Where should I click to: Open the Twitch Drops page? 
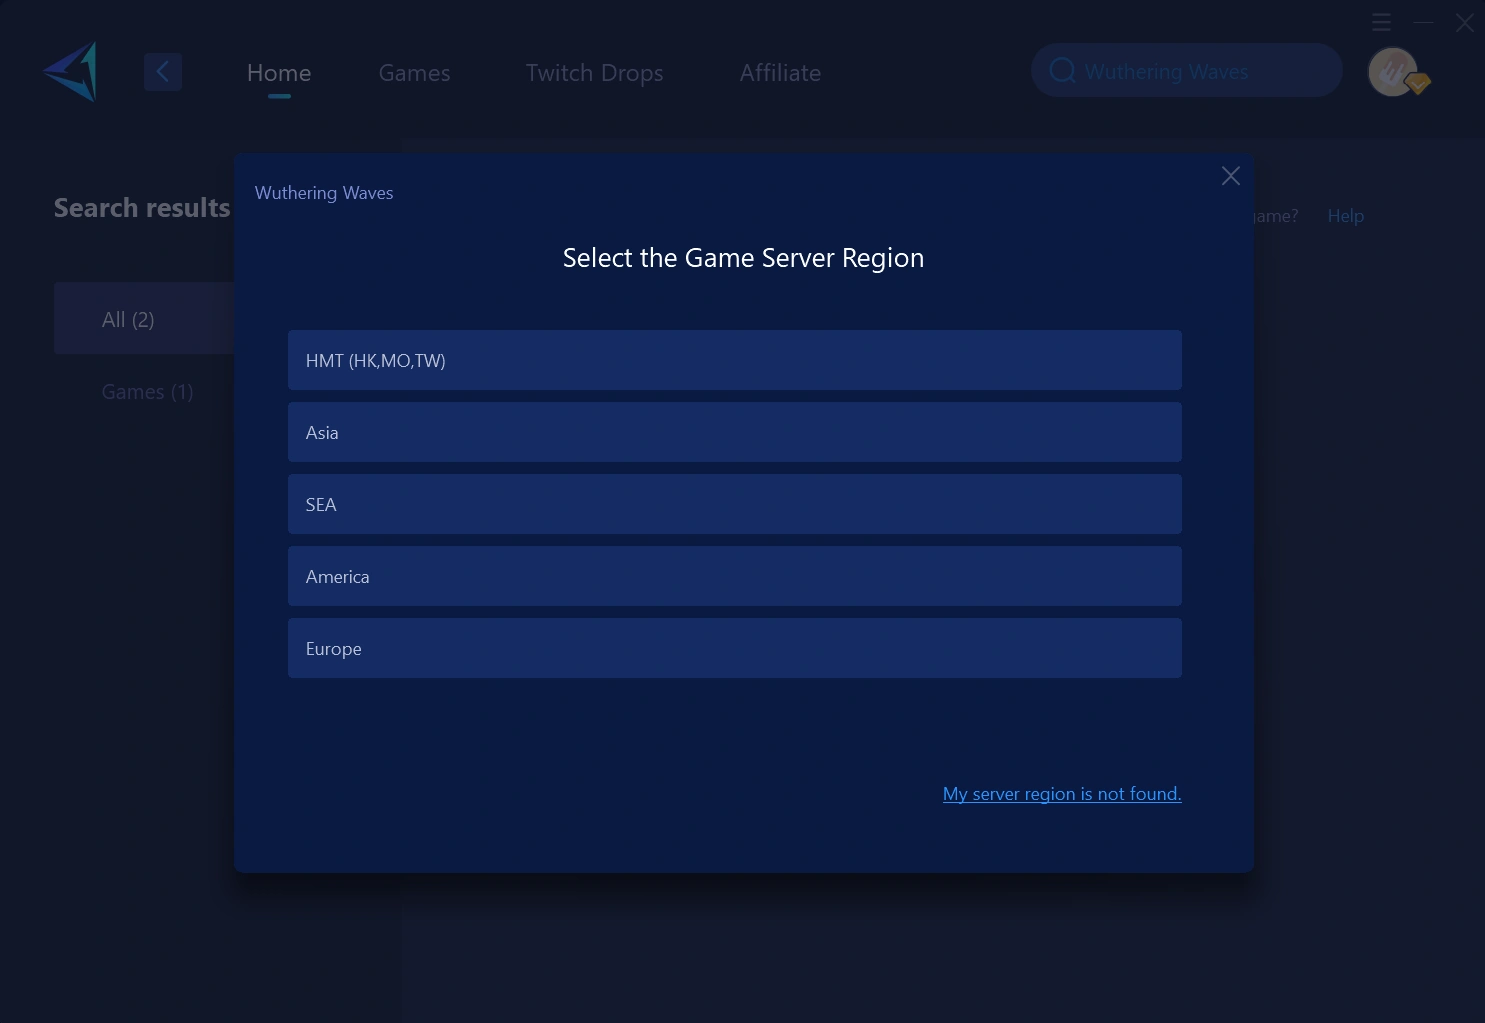(594, 72)
